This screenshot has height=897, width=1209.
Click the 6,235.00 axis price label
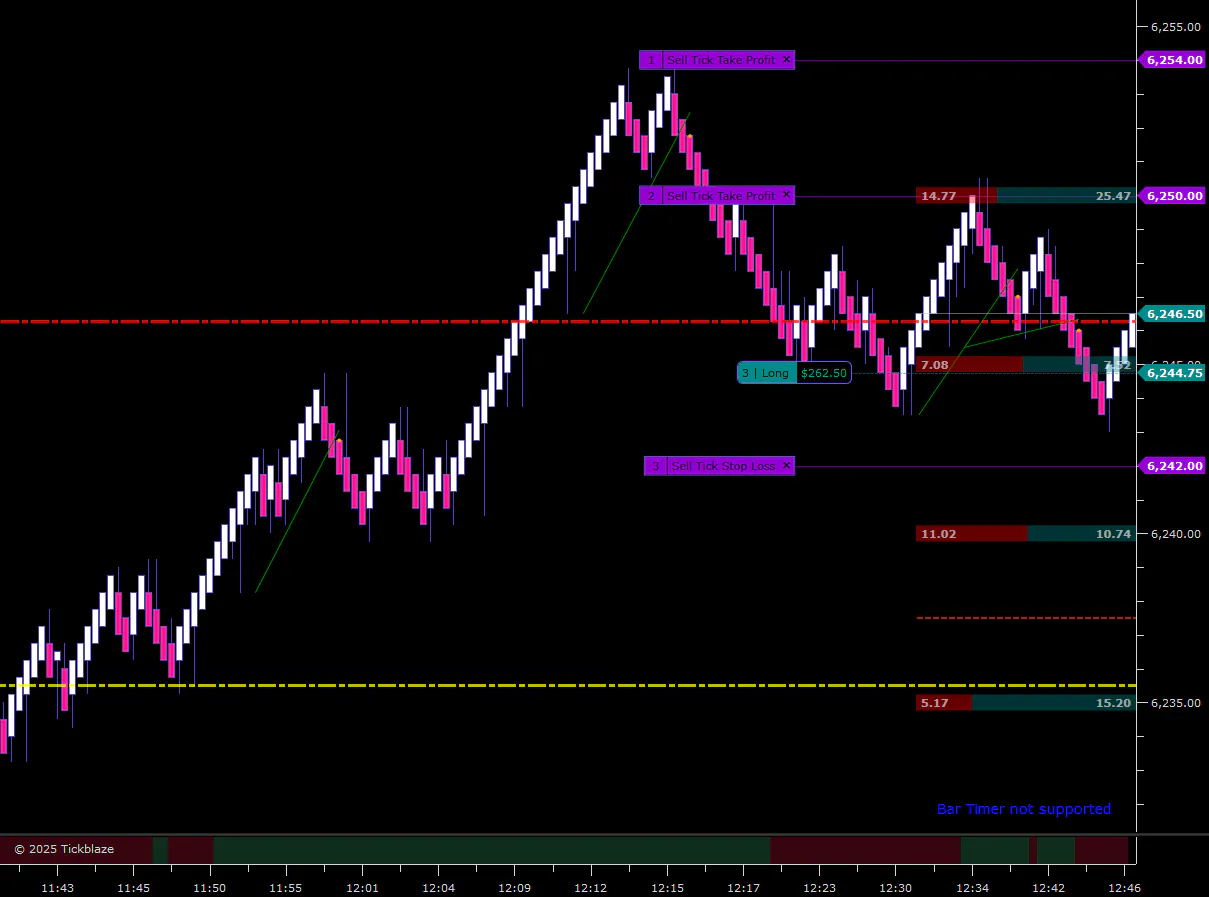click(x=1175, y=703)
